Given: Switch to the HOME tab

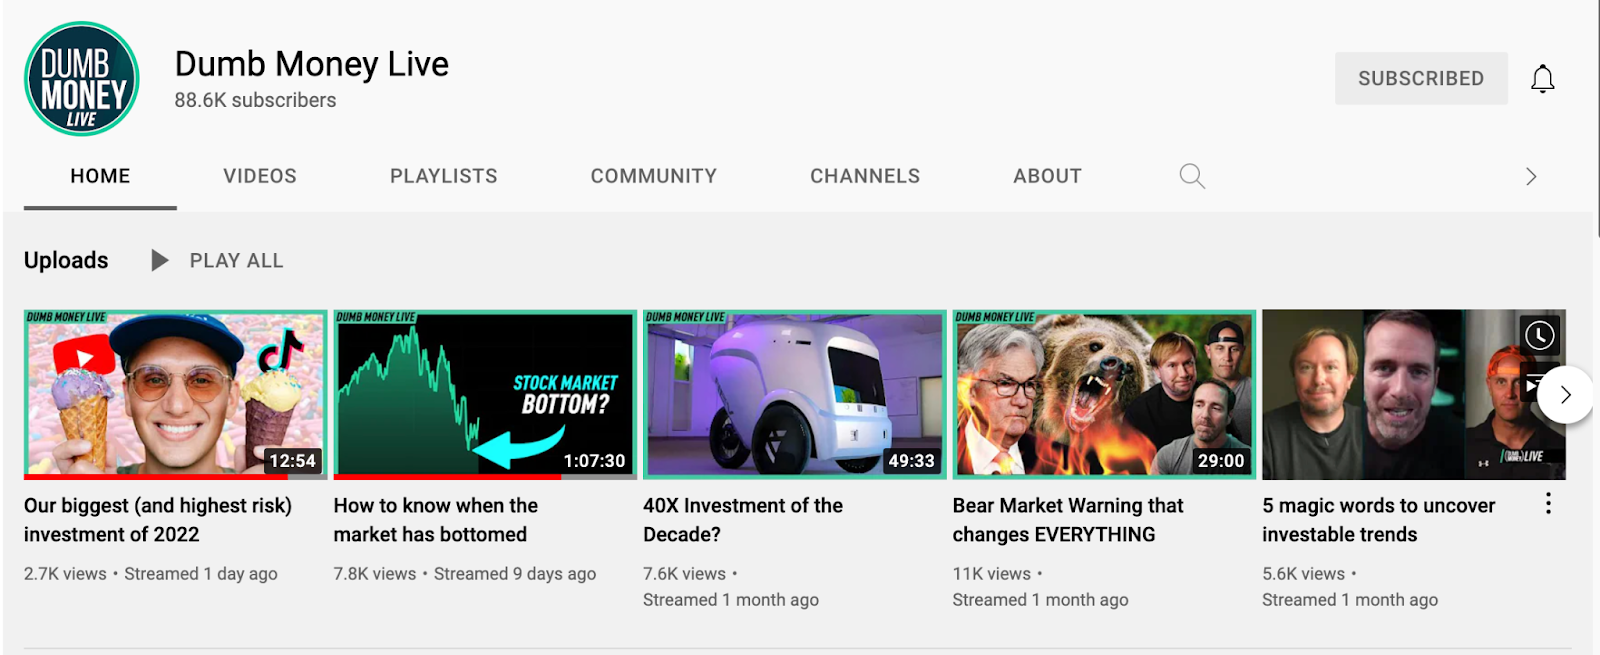Looking at the screenshot, I should (100, 176).
